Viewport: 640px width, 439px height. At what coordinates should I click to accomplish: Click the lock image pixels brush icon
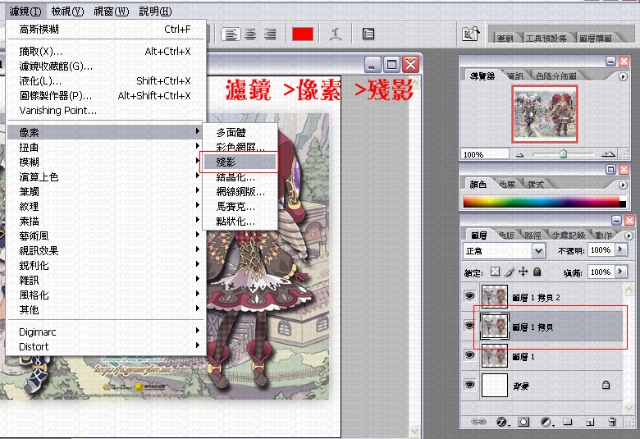[x=510, y=271]
